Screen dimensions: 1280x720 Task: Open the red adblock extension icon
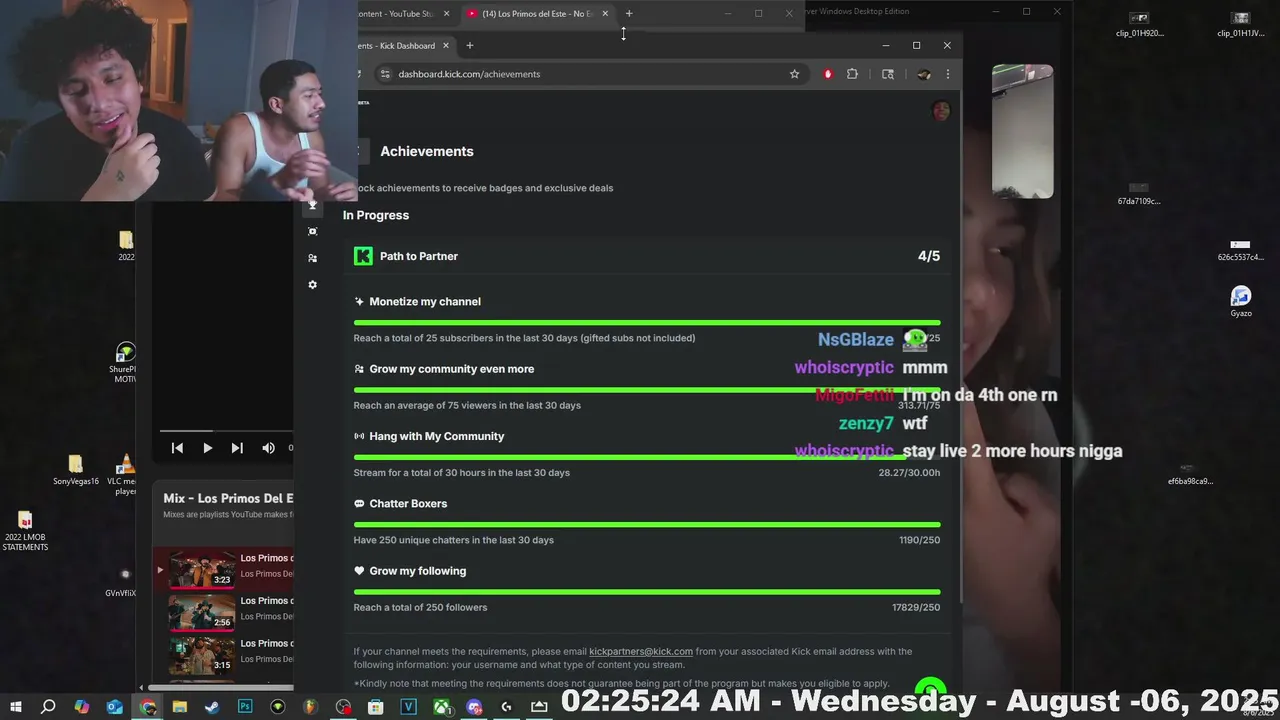(x=827, y=74)
